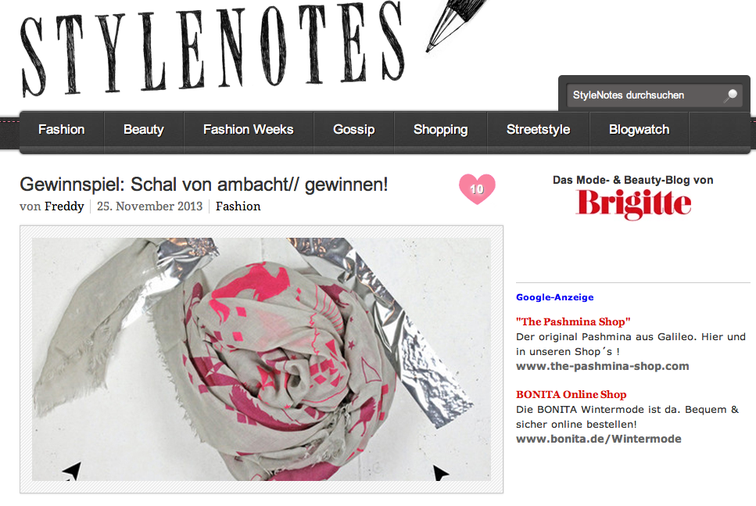The height and width of the screenshot is (506, 756).
Task: Open Fashion category under post title
Action: tap(238, 206)
